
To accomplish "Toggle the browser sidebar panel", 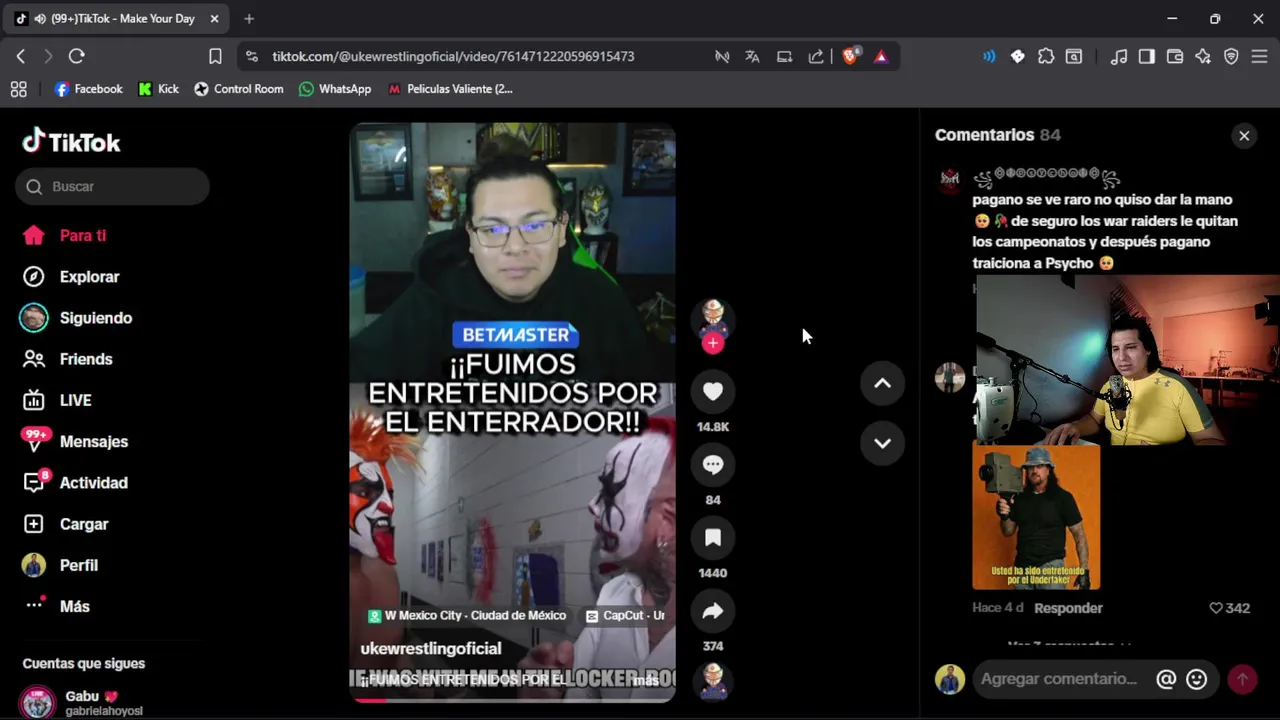I will [x=1147, y=56].
